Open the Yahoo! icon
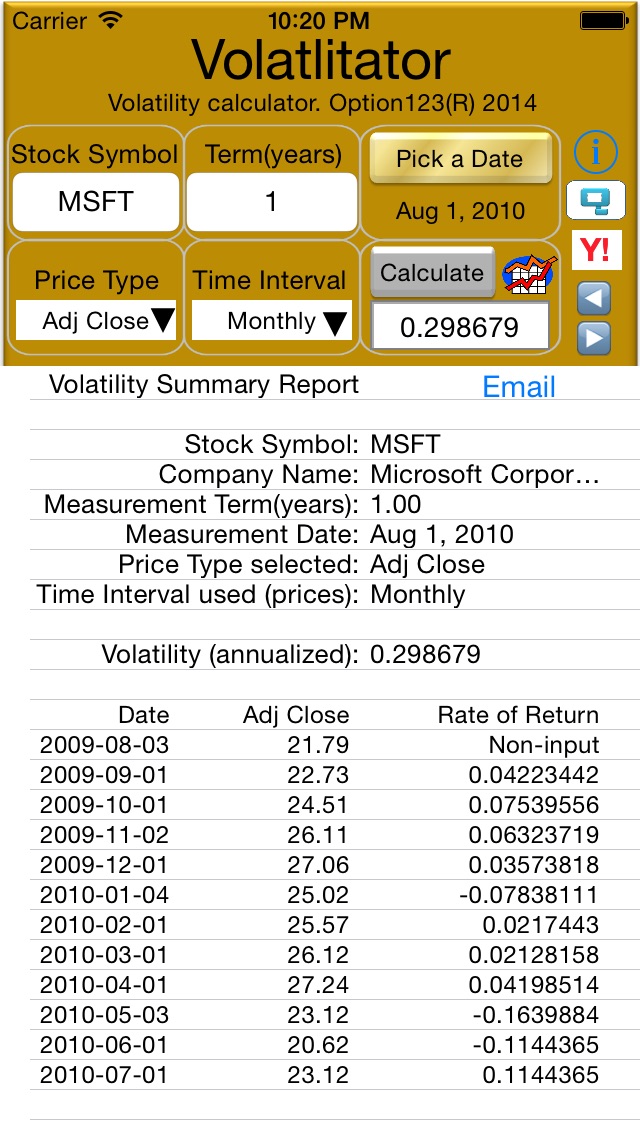 596,249
